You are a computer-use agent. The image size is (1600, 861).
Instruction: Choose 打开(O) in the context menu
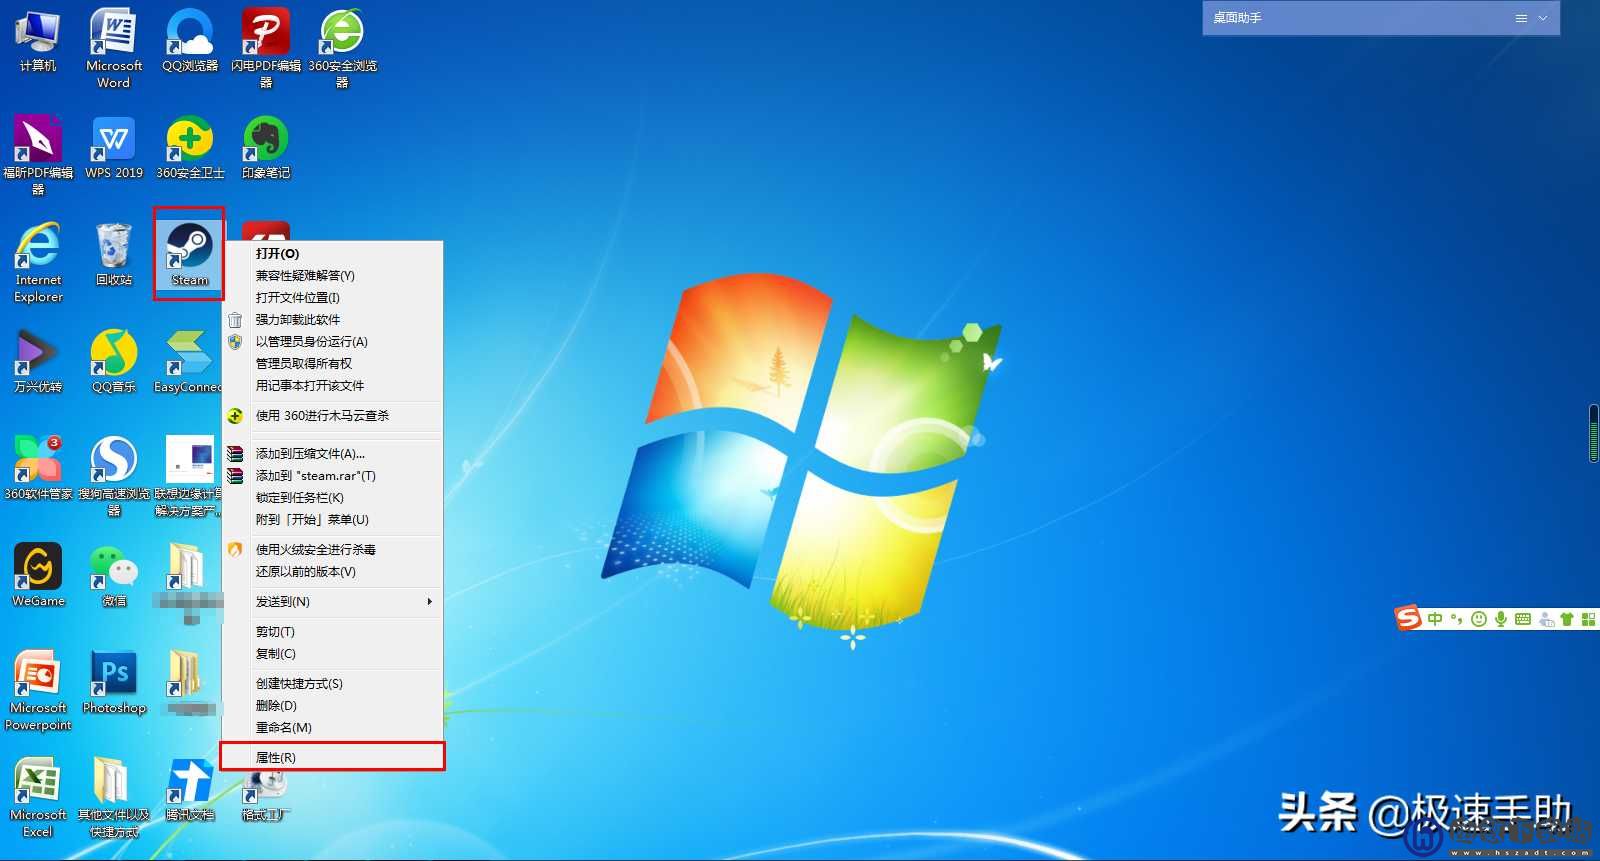pyautogui.click(x=333, y=254)
